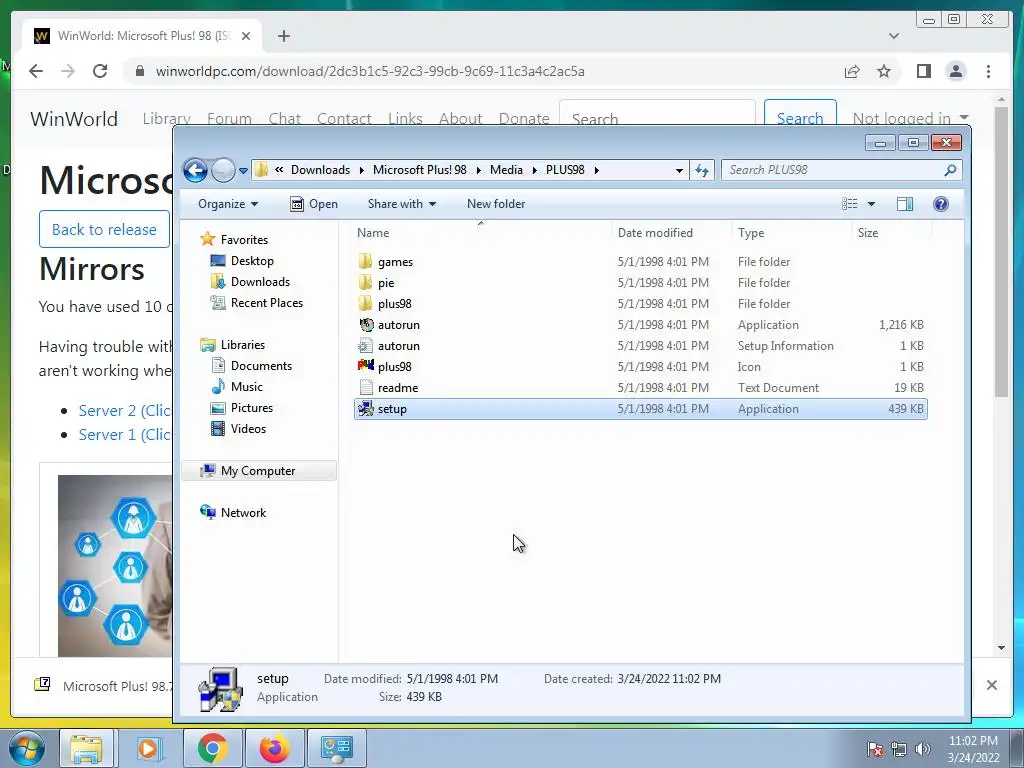Screen dimensions: 1024x768
Task: Click the Network icon in sidebar
Action: click(208, 513)
